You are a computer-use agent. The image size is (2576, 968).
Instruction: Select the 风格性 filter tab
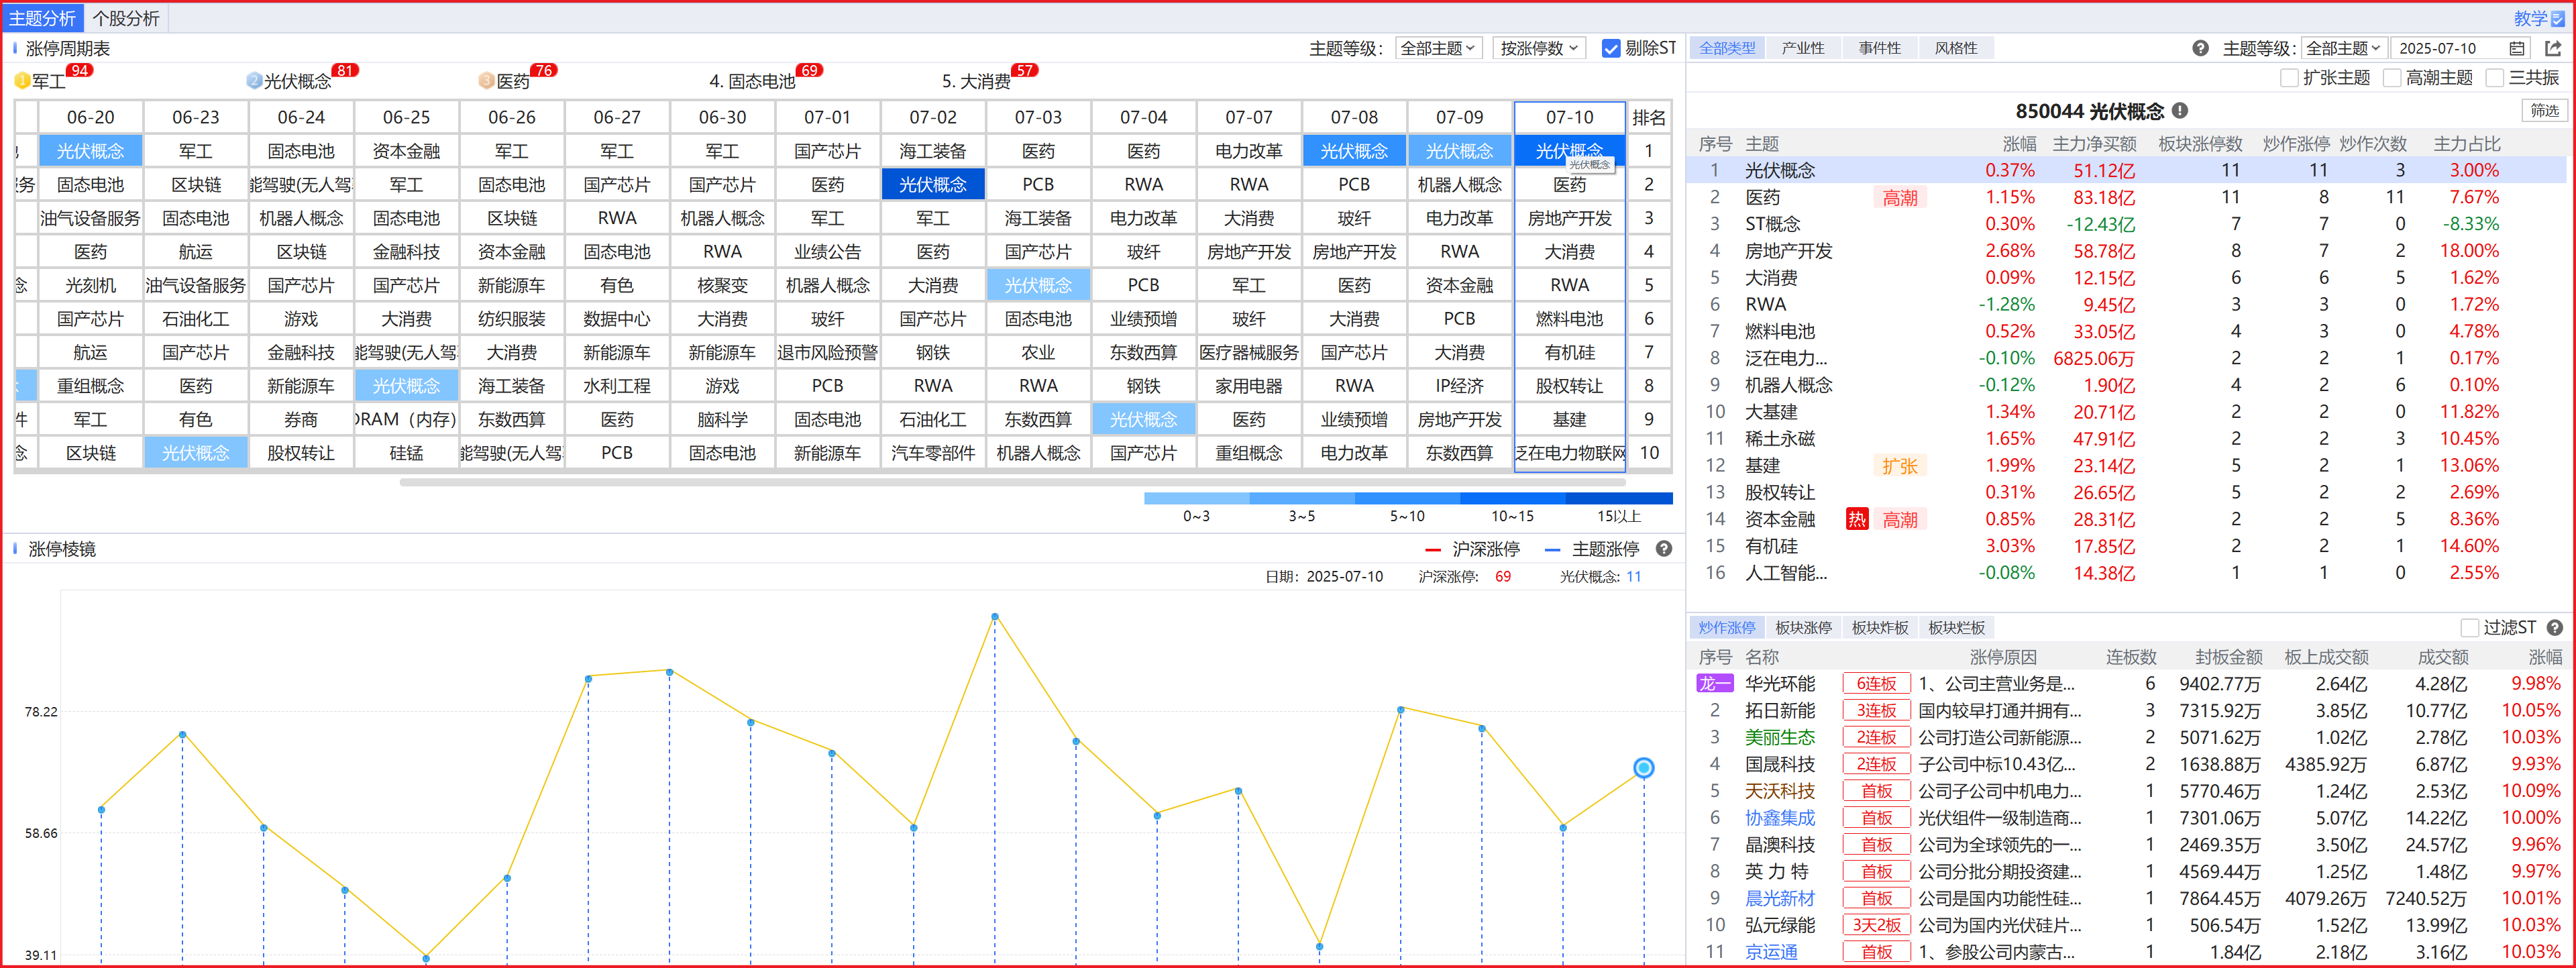click(1956, 48)
